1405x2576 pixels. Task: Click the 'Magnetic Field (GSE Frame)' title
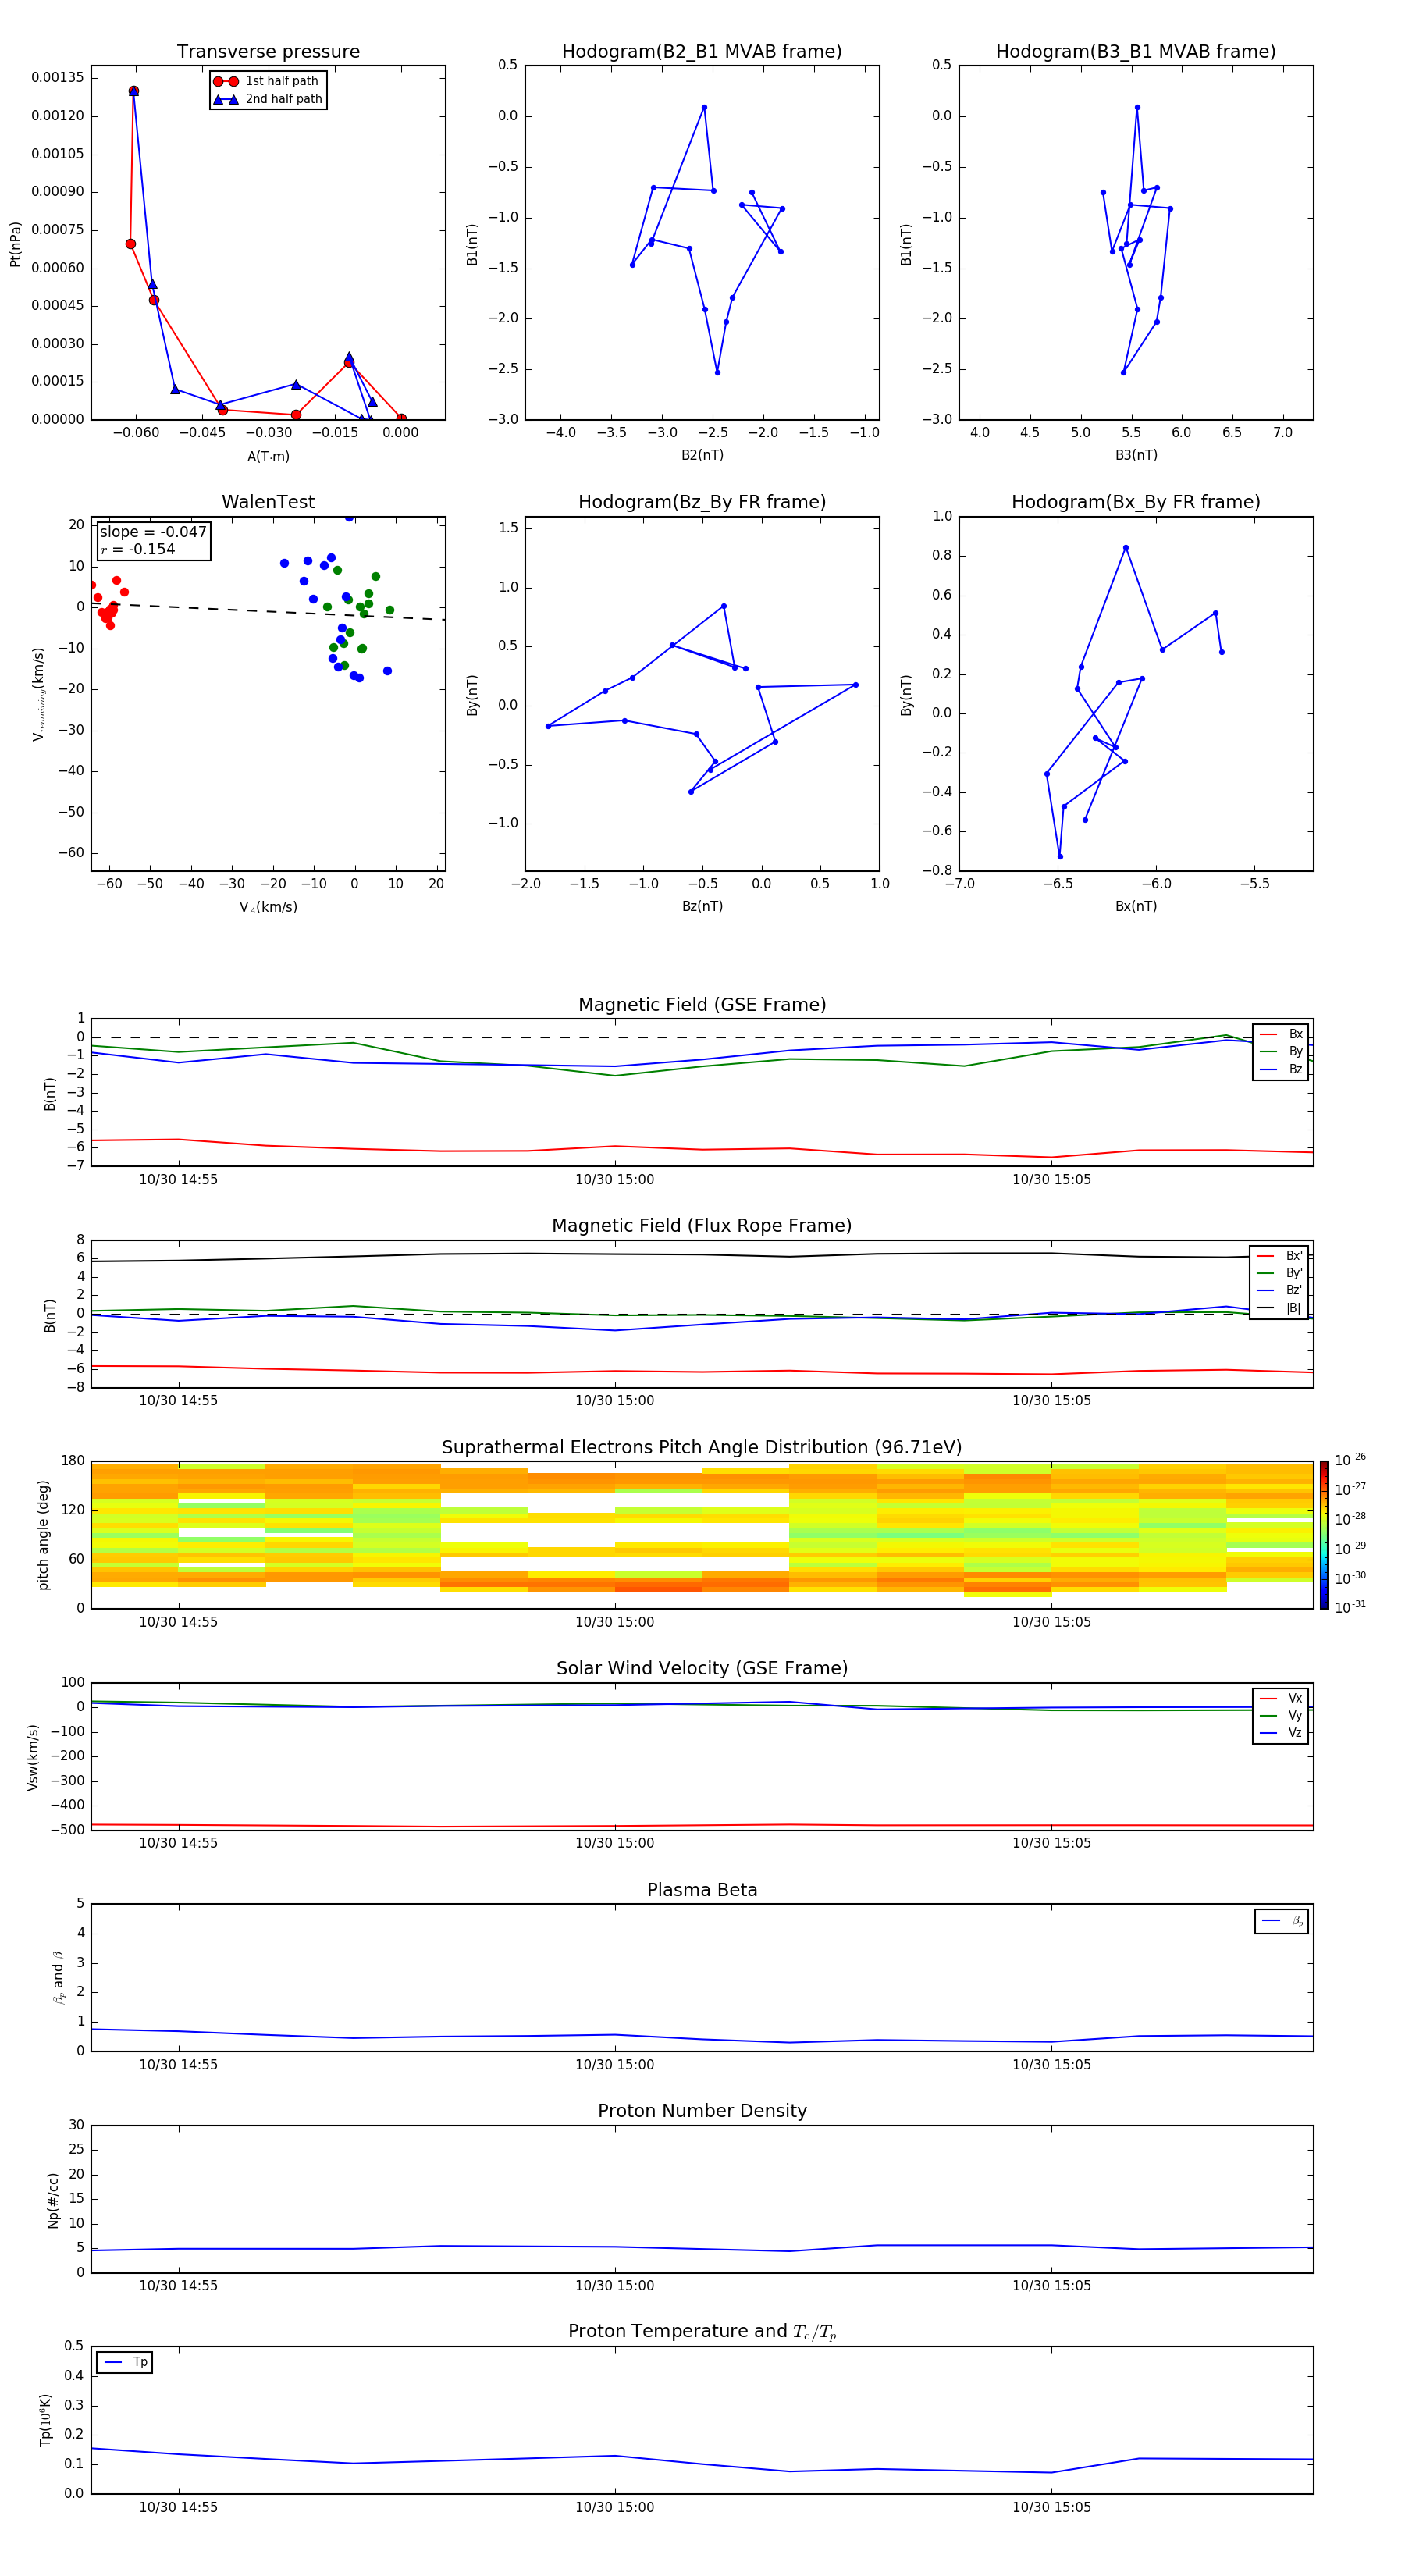pos(702,1005)
